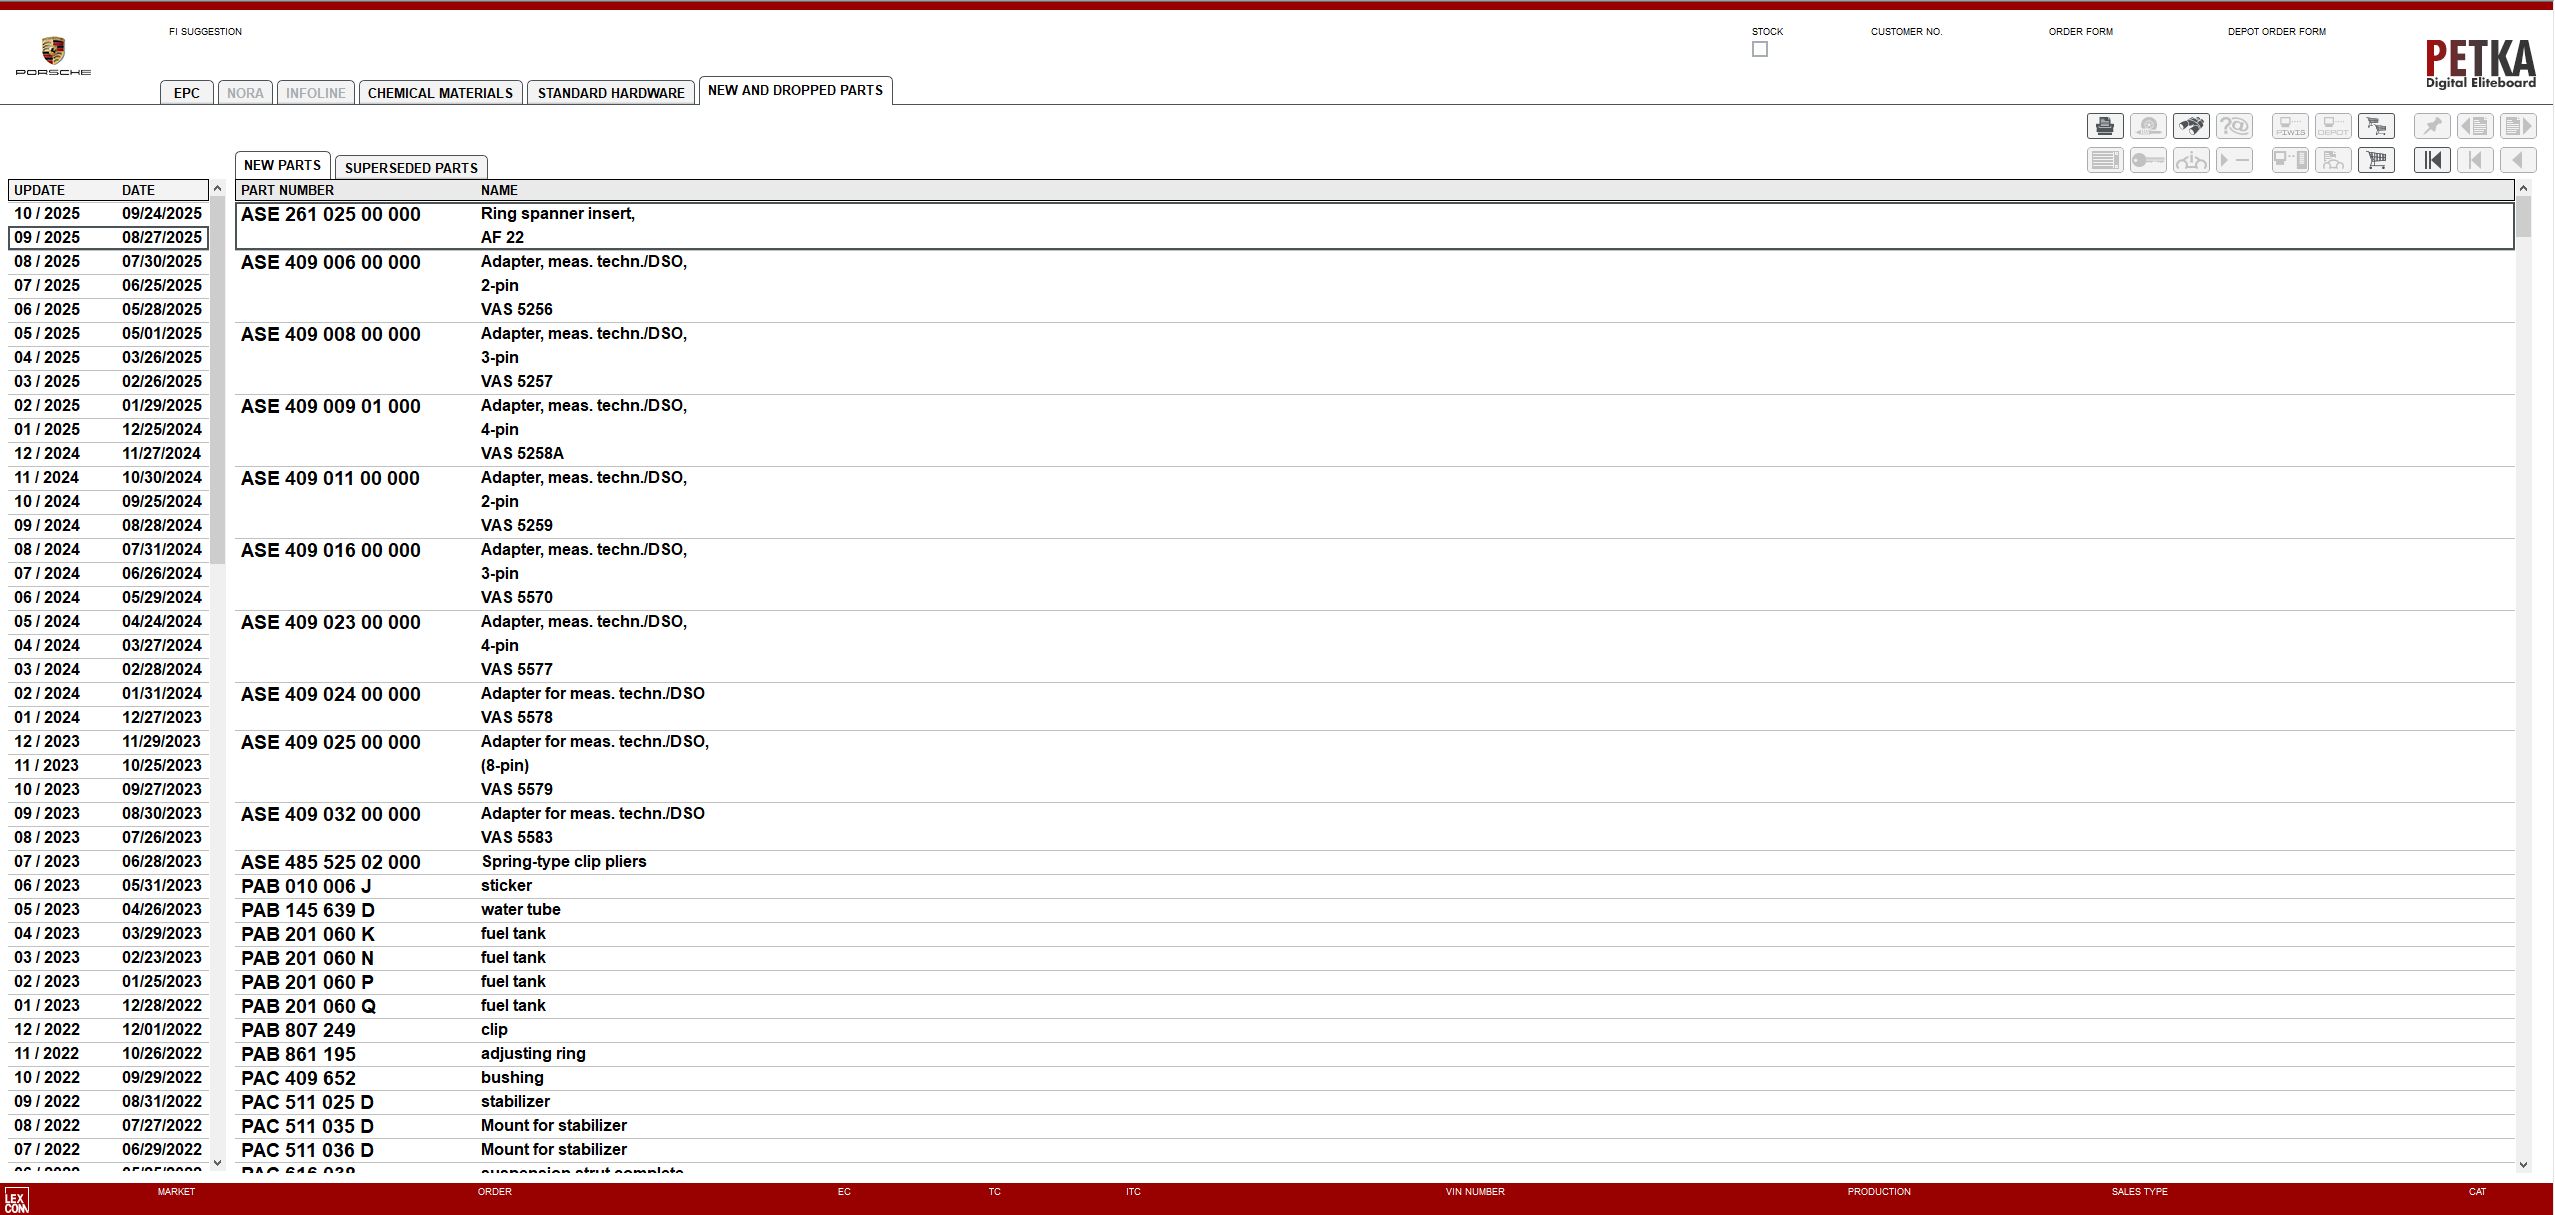The image size is (2555, 1215).
Task: Select part ASE 261 025 00 000
Action: [1375, 225]
